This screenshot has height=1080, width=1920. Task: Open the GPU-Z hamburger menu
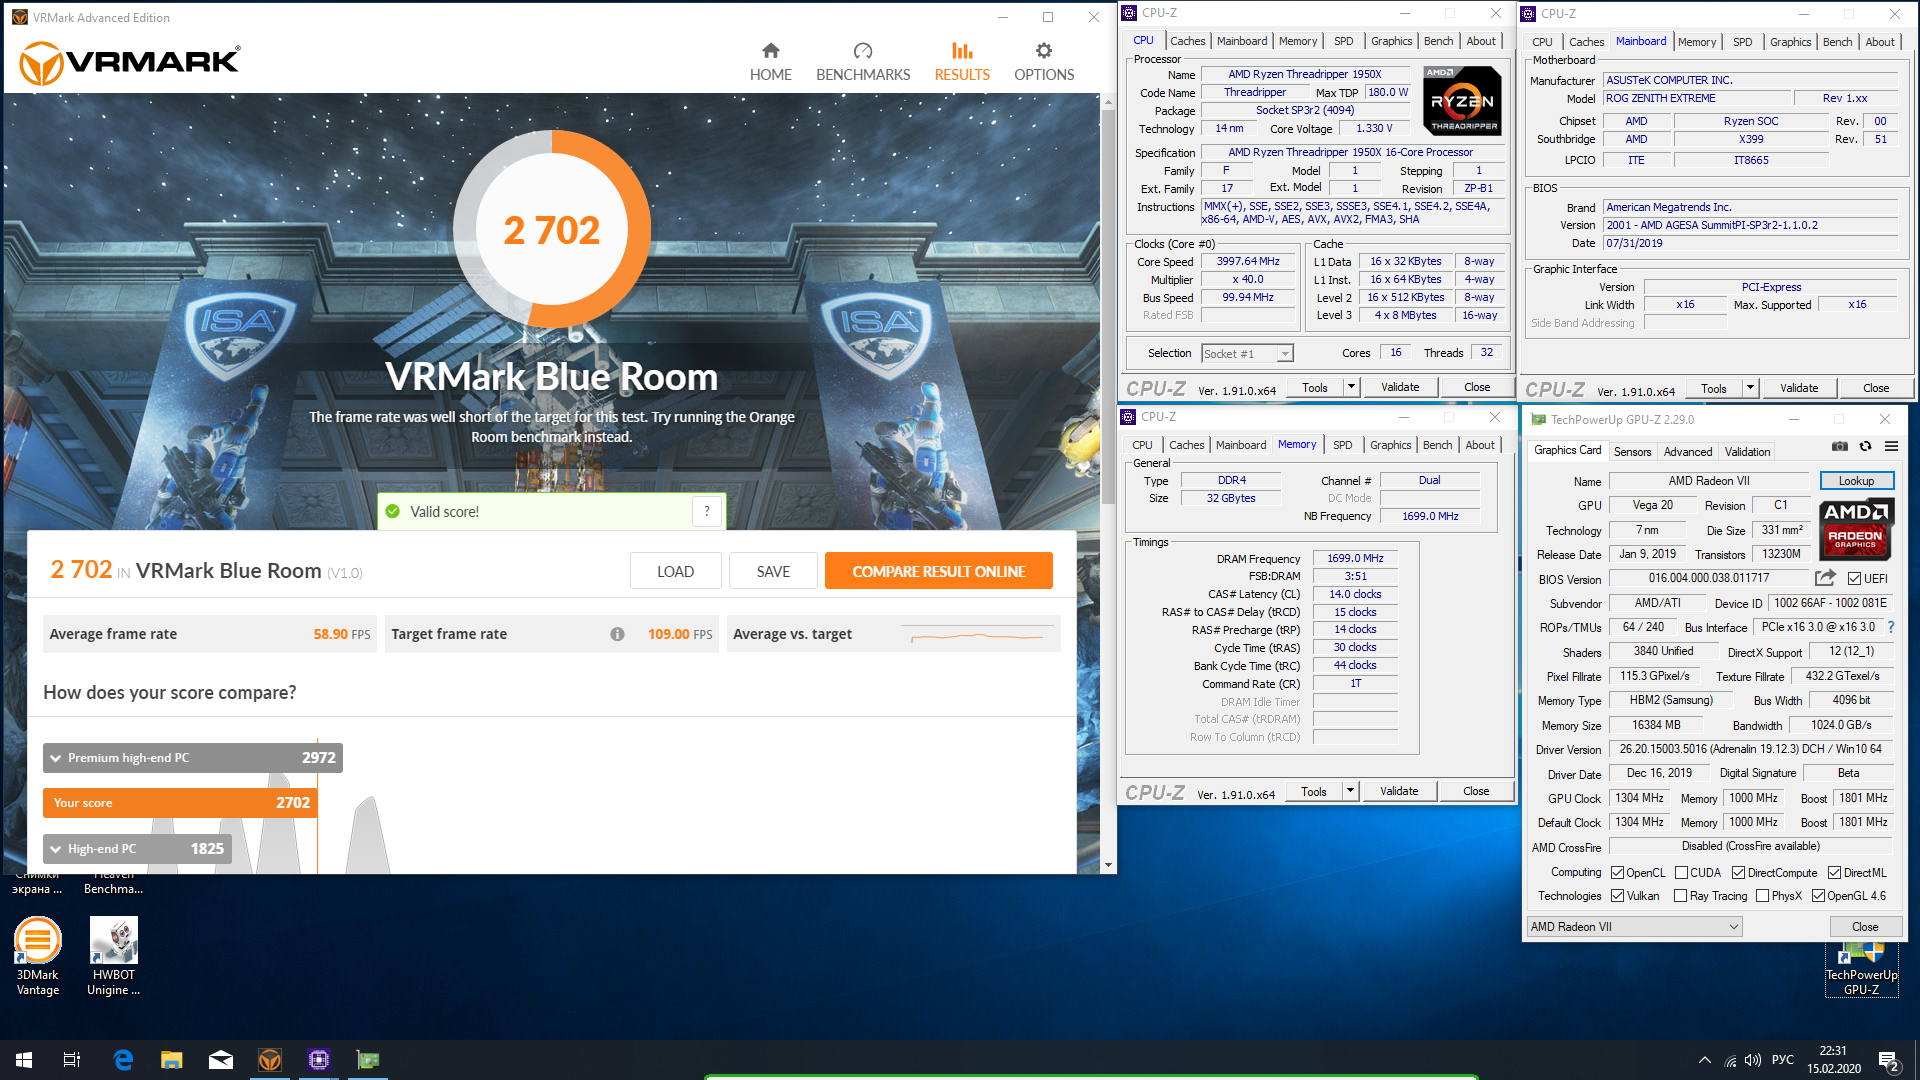pyautogui.click(x=1891, y=446)
